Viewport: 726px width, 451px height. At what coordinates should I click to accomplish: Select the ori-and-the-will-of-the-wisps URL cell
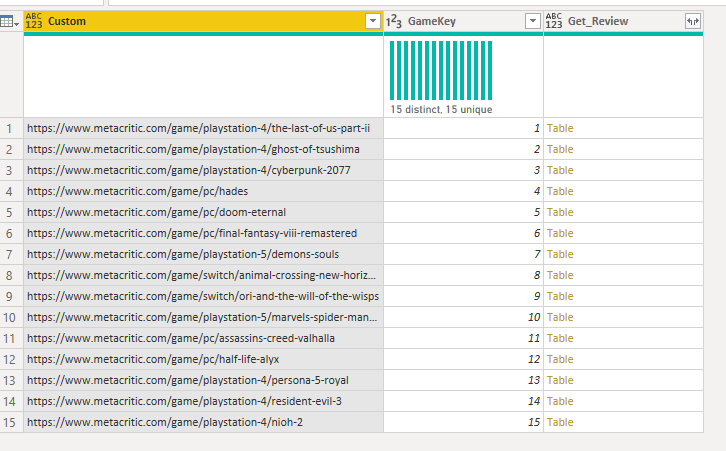(x=204, y=296)
